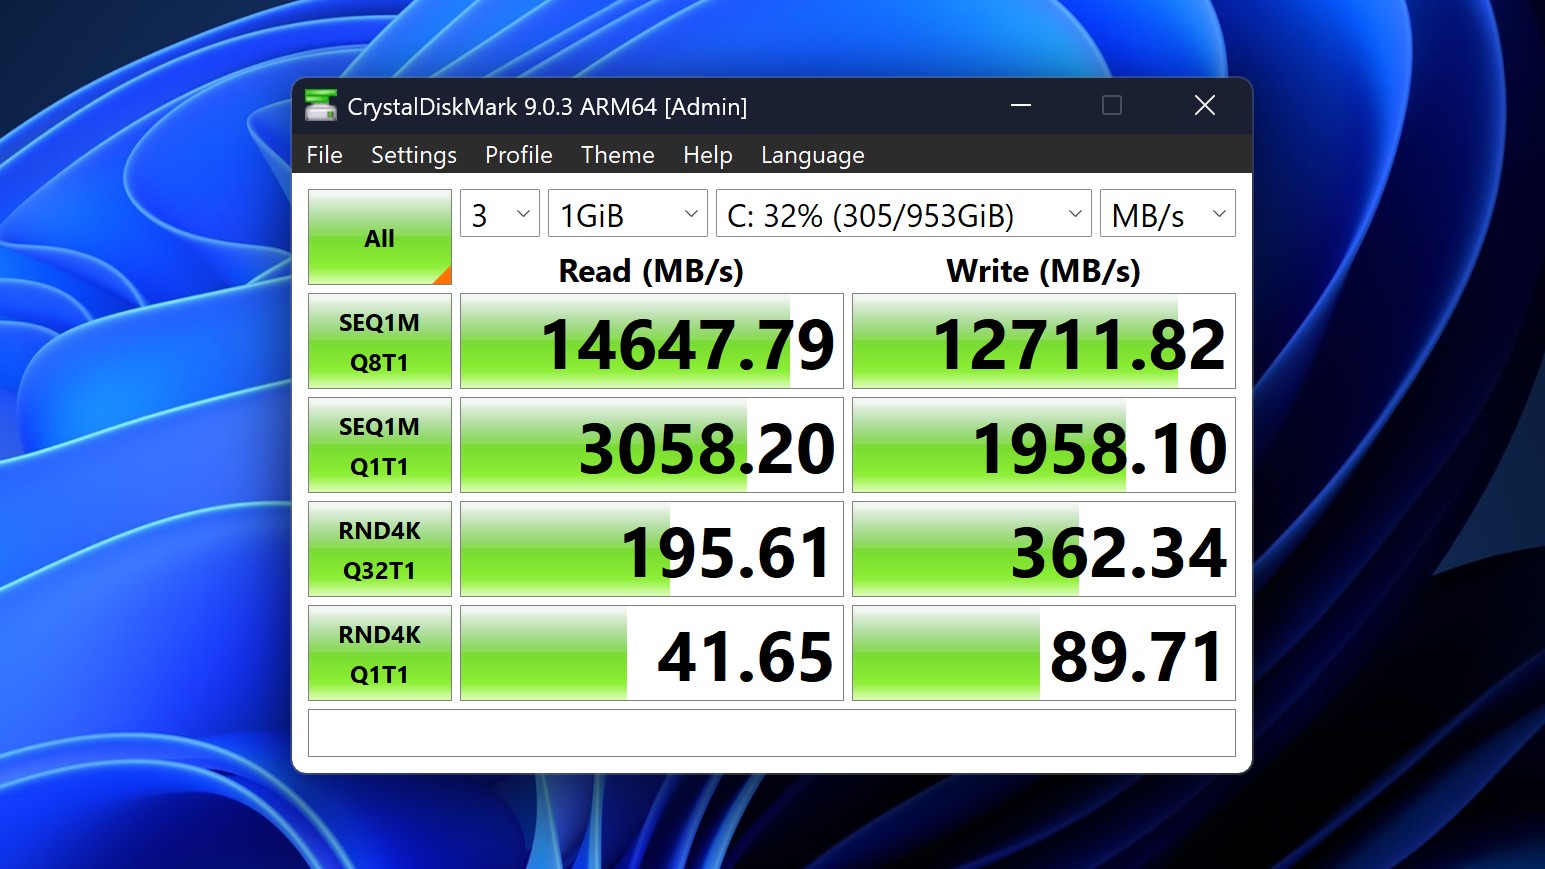
Task: Select the 12711.82 sequential write result
Action: [1044, 341]
